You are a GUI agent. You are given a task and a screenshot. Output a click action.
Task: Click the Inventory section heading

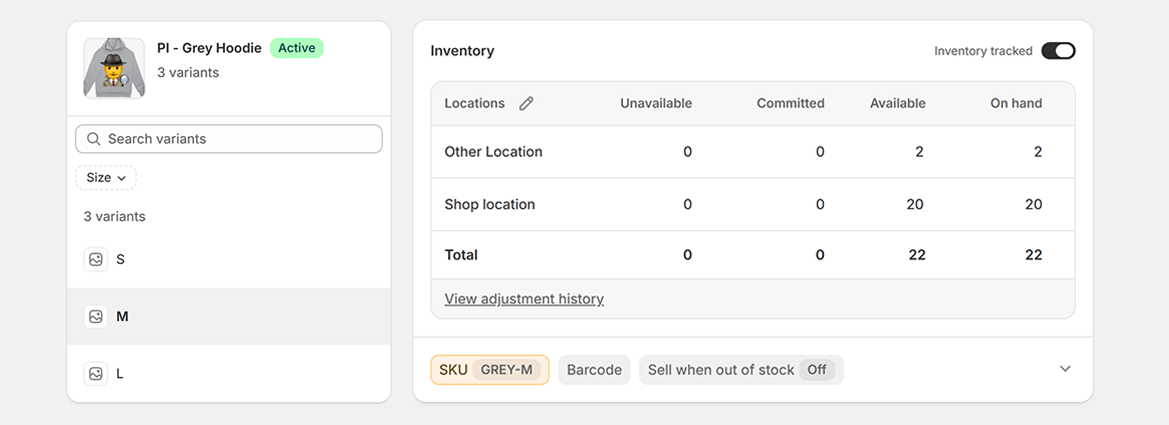tap(462, 51)
